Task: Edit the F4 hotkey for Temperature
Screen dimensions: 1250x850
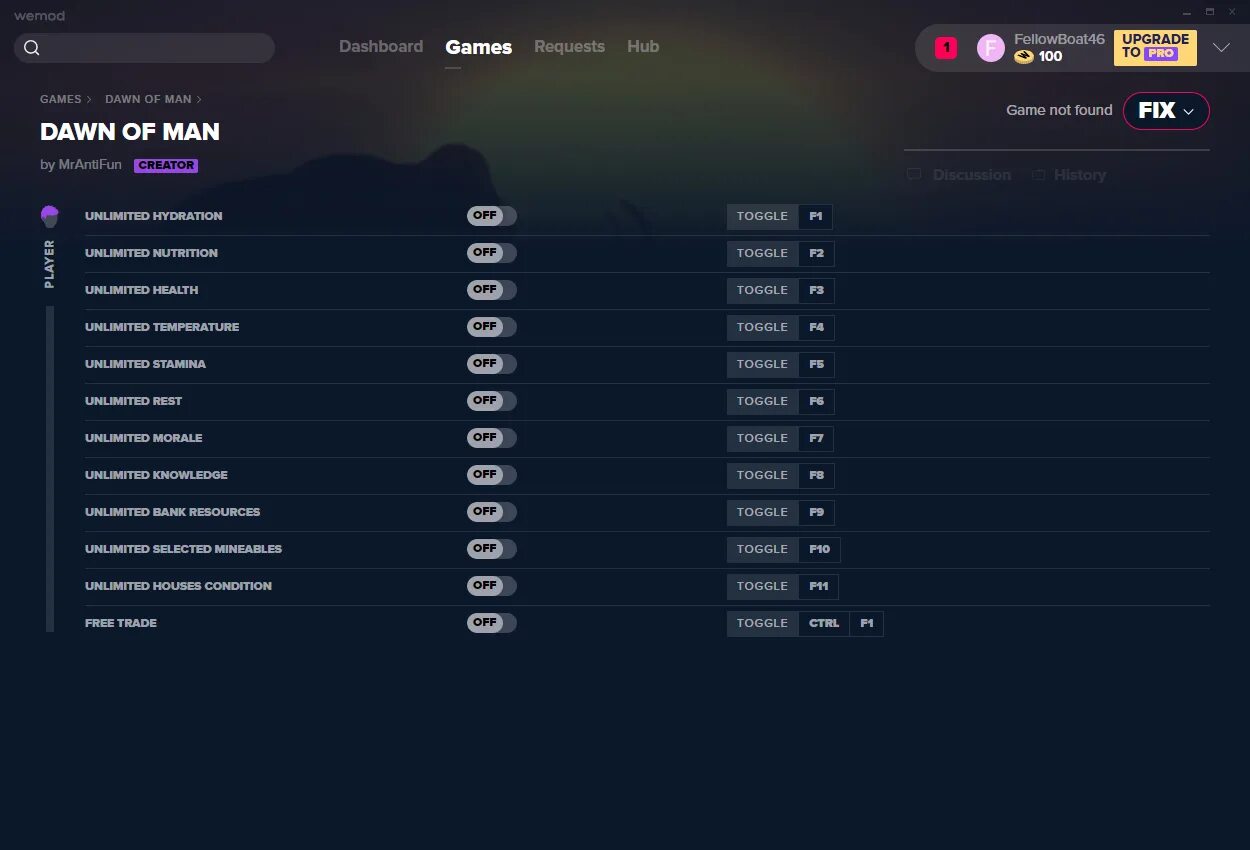Action: pyautogui.click(x=816, y=327)
